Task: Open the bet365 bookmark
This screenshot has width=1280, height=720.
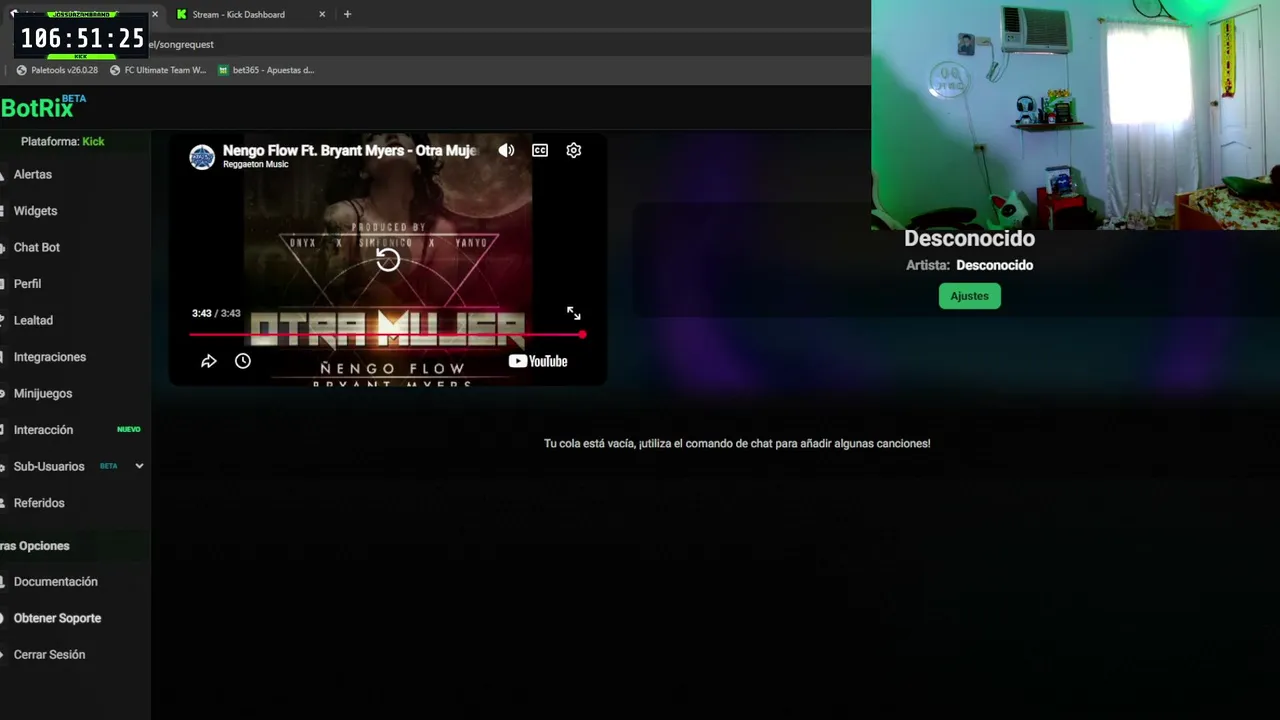Action: (266, 70)
